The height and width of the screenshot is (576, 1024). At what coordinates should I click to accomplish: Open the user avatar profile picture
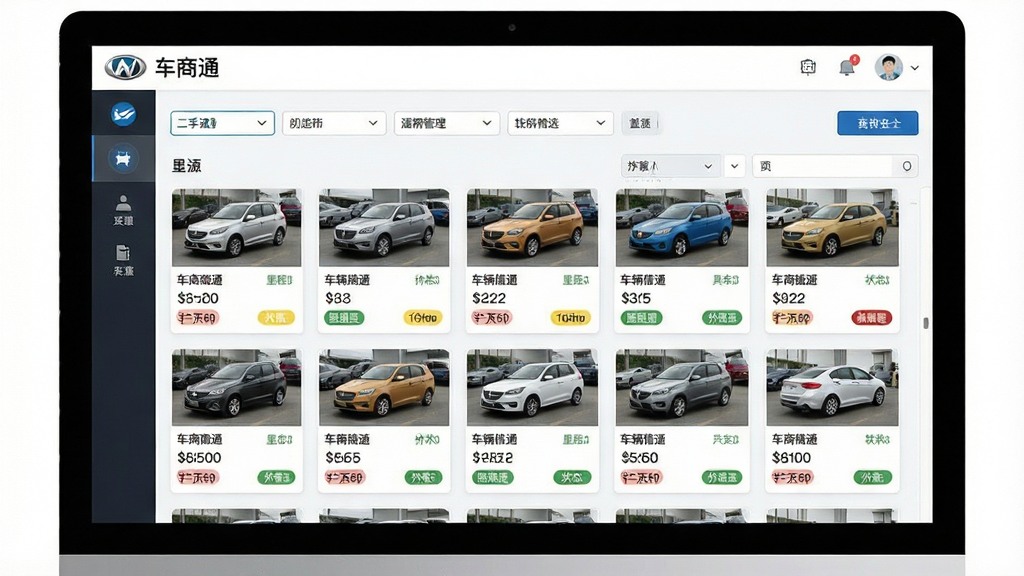[x=888, y=67]
